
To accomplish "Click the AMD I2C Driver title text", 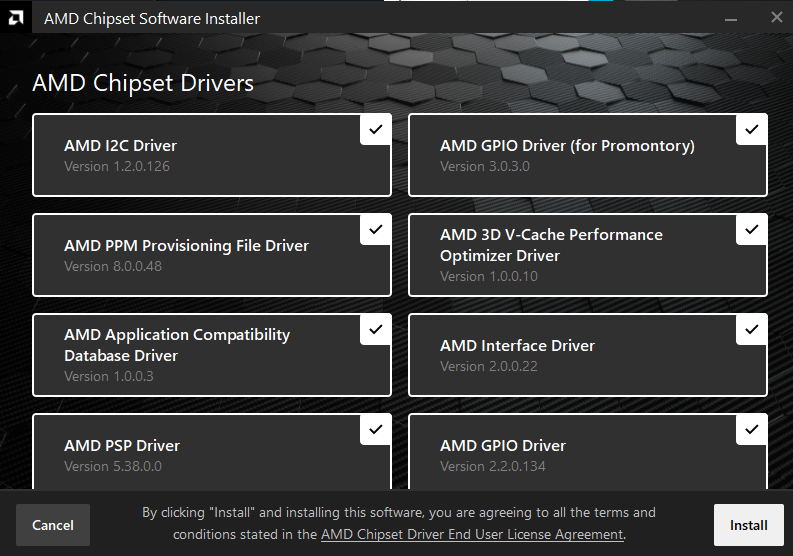I will 120,146.
